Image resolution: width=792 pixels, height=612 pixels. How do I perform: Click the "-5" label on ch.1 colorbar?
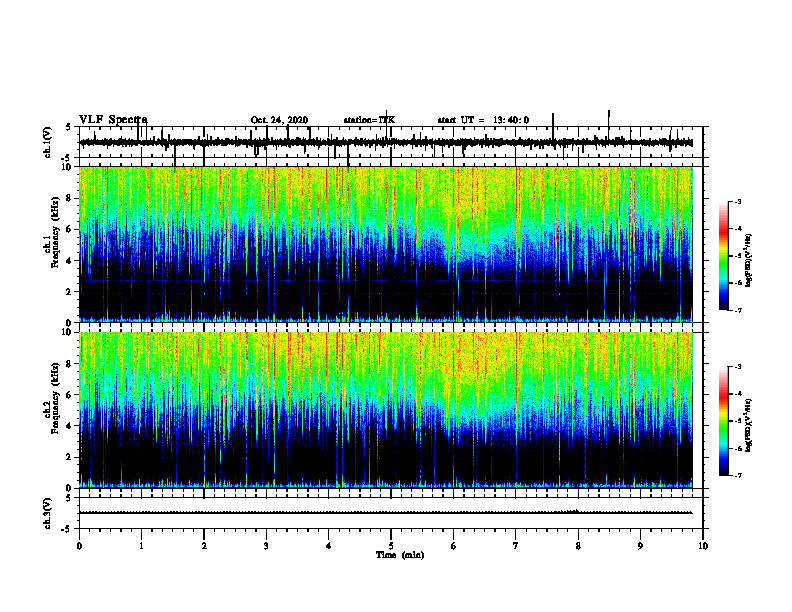pos(738,256)
